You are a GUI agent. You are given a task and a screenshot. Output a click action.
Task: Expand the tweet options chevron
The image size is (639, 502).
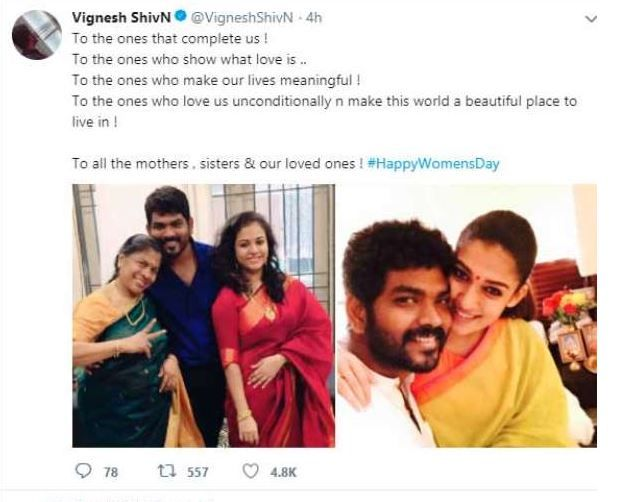[x=591, y=18]
